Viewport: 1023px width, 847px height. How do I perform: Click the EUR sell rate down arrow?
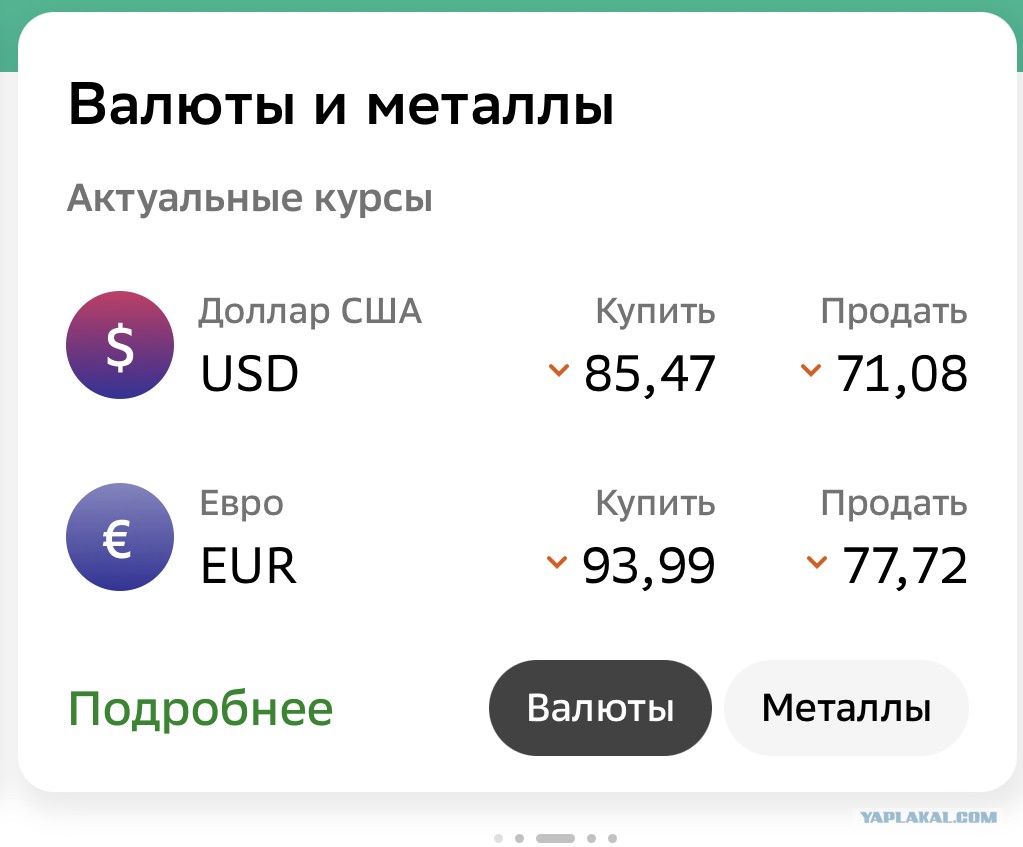pyautogui.click(x=816, y=562)
